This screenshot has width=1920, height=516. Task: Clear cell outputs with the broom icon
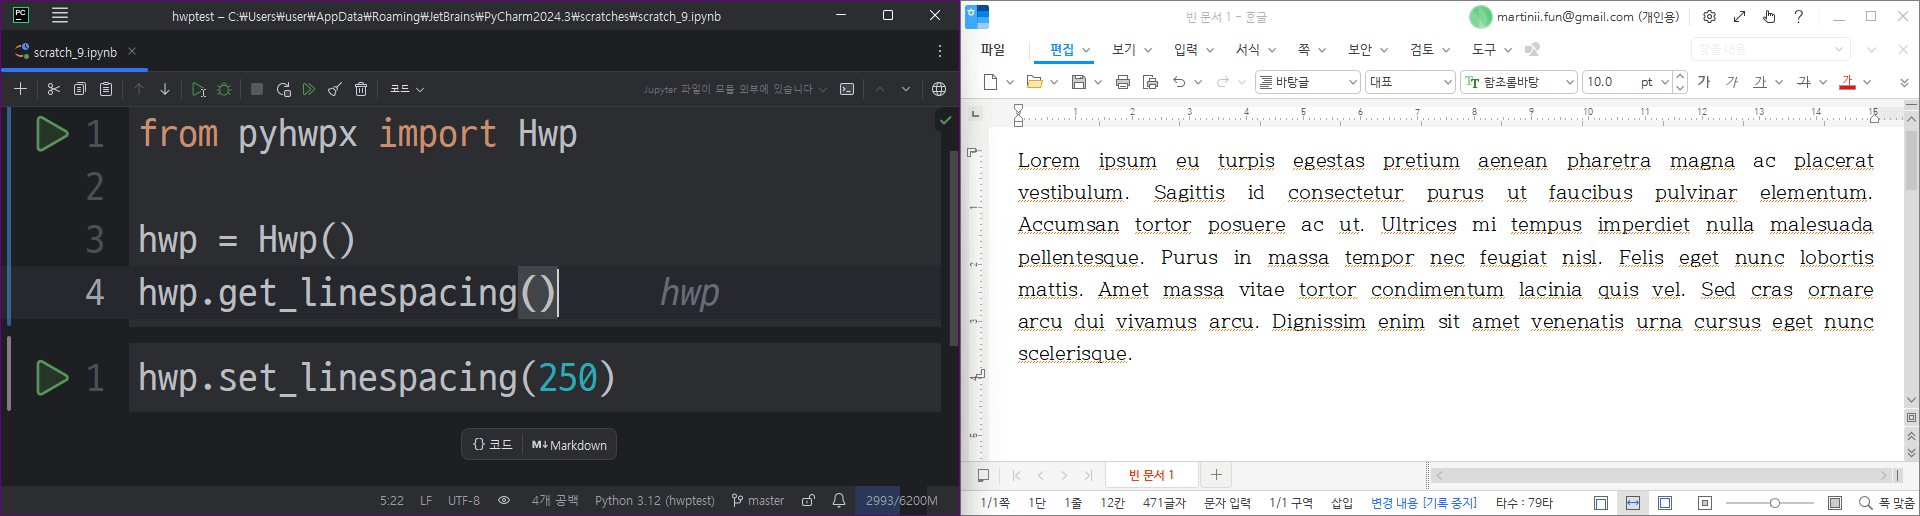(x=335, y=89)
